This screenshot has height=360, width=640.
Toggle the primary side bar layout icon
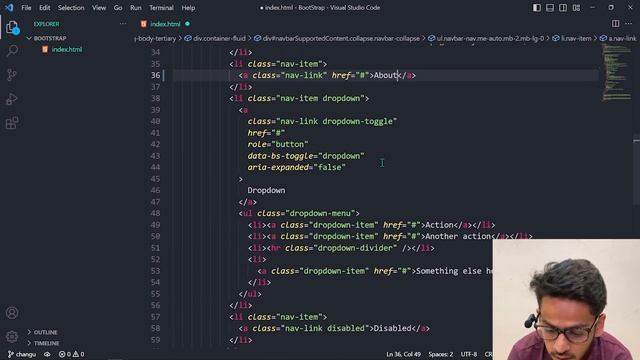(x=537, y=8)
